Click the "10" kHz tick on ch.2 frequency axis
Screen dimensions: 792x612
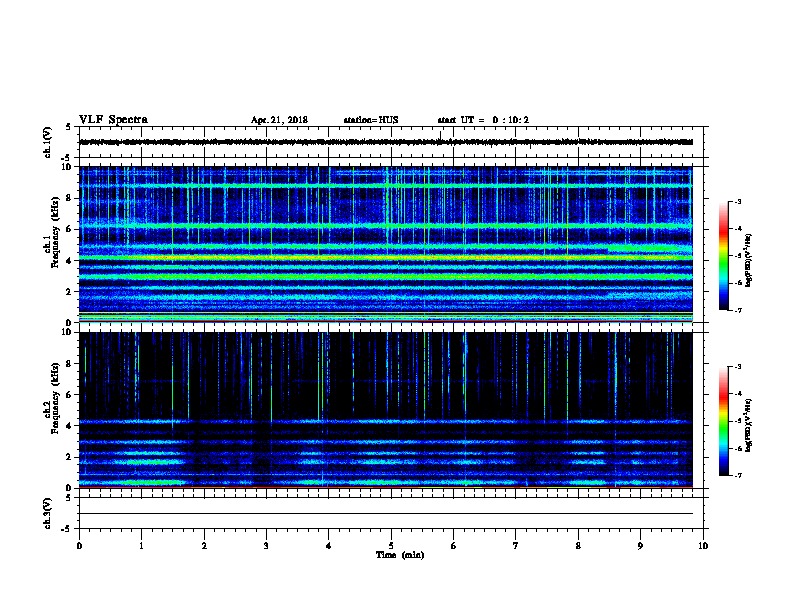click(67, 332)
